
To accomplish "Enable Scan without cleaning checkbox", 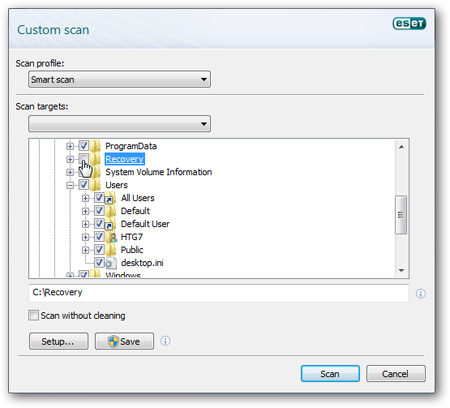I will 33,315.
